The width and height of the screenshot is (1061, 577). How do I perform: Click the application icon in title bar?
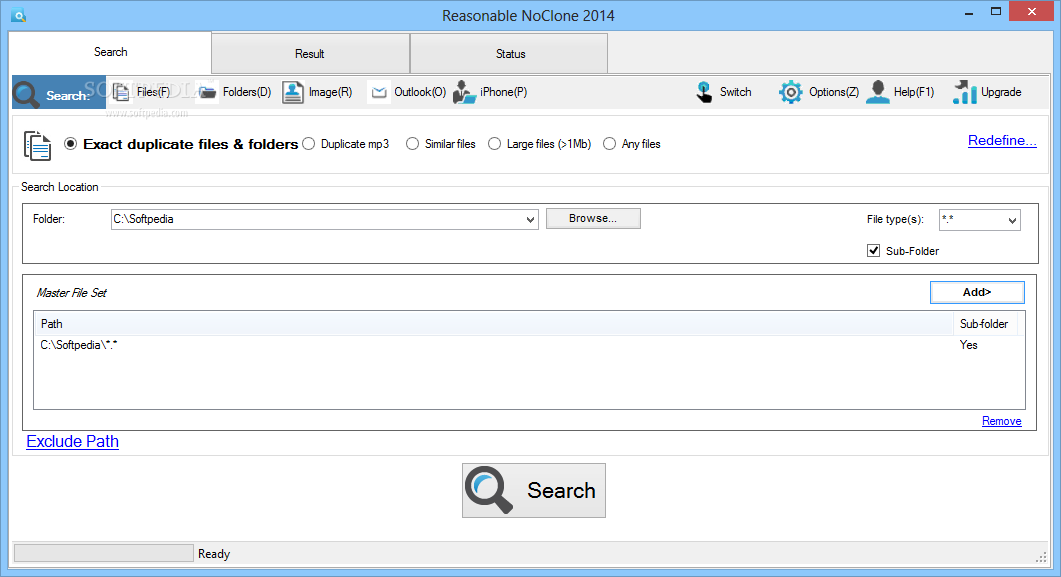point(18,15)
